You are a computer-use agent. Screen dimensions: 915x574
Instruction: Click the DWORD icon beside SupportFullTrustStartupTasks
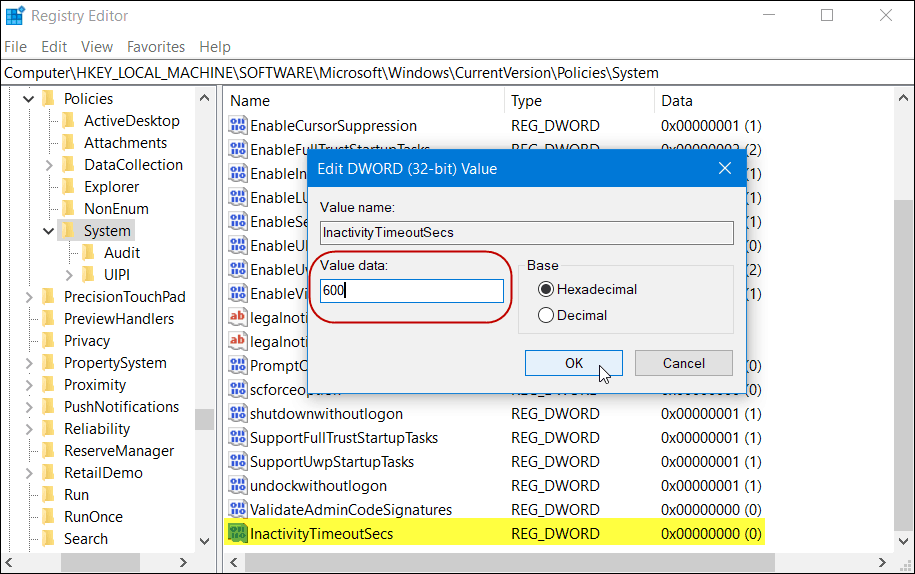[238, 438]
